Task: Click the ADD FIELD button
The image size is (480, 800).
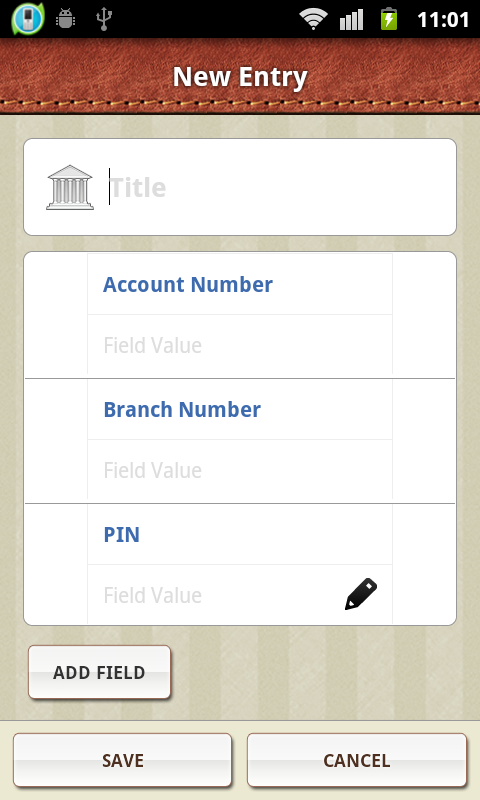Action: click(99, 672)
